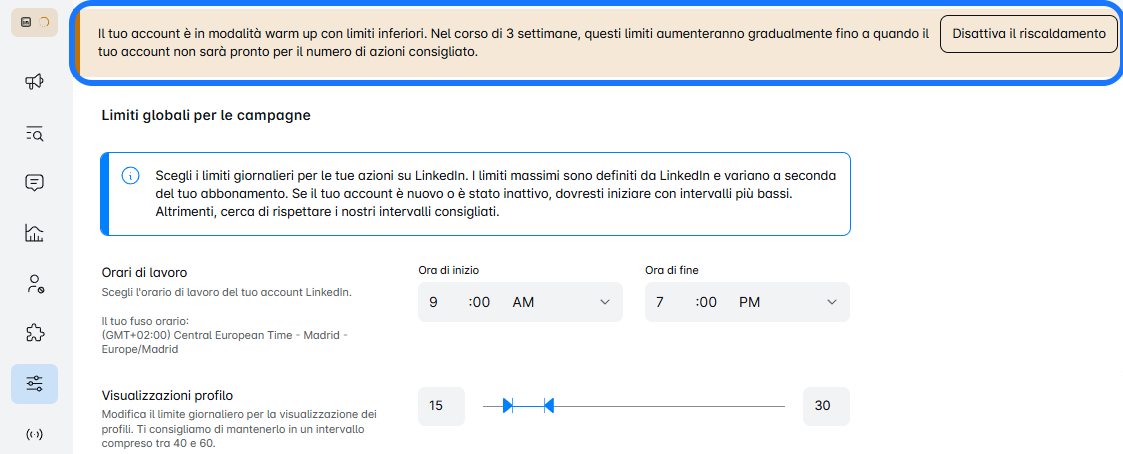The width and height of the screenshot is (1123, 454).
Task: Click the account logo at sidebar top
Action: coord(34,22)
